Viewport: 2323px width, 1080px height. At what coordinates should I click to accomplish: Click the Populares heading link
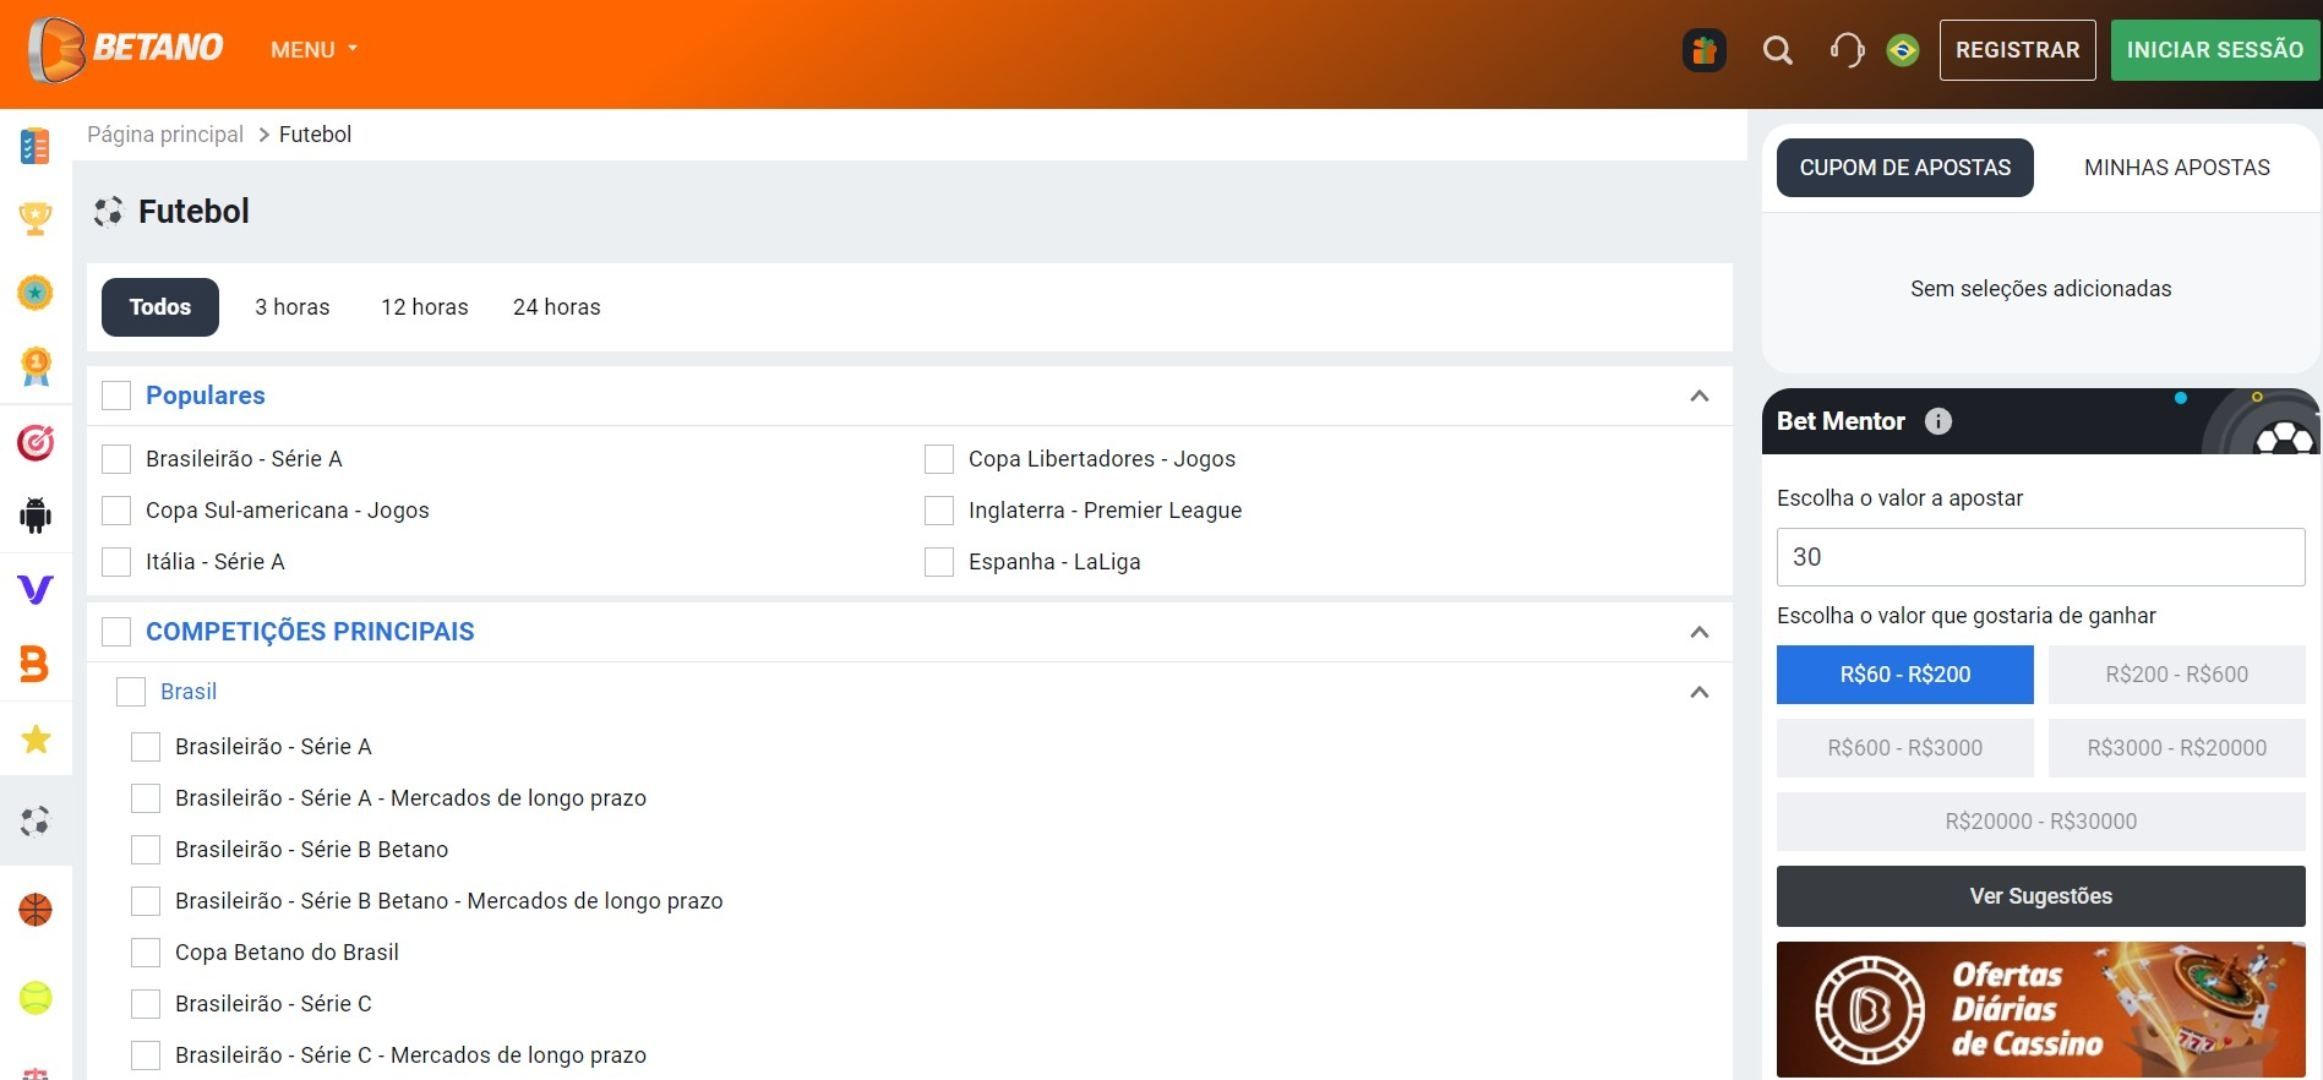205,396
